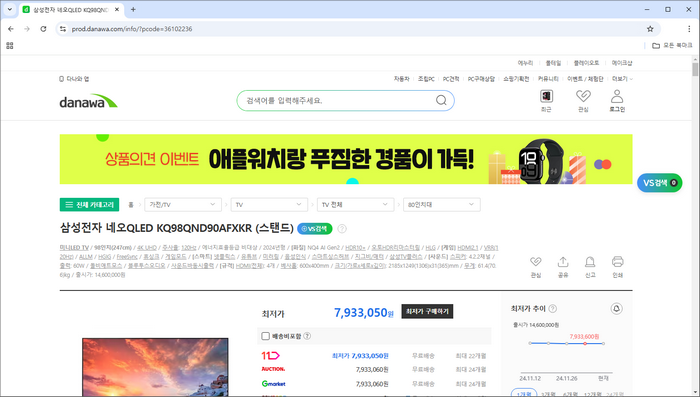Screen dimensions: 700x397
Task: Reload the page in Chrome
Action: tap(43, 29)
